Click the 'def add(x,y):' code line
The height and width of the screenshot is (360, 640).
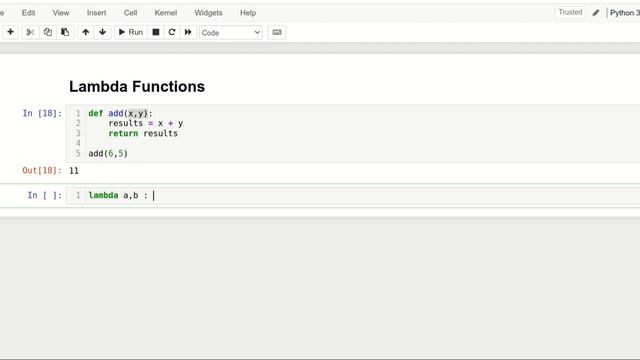(120, 113)
